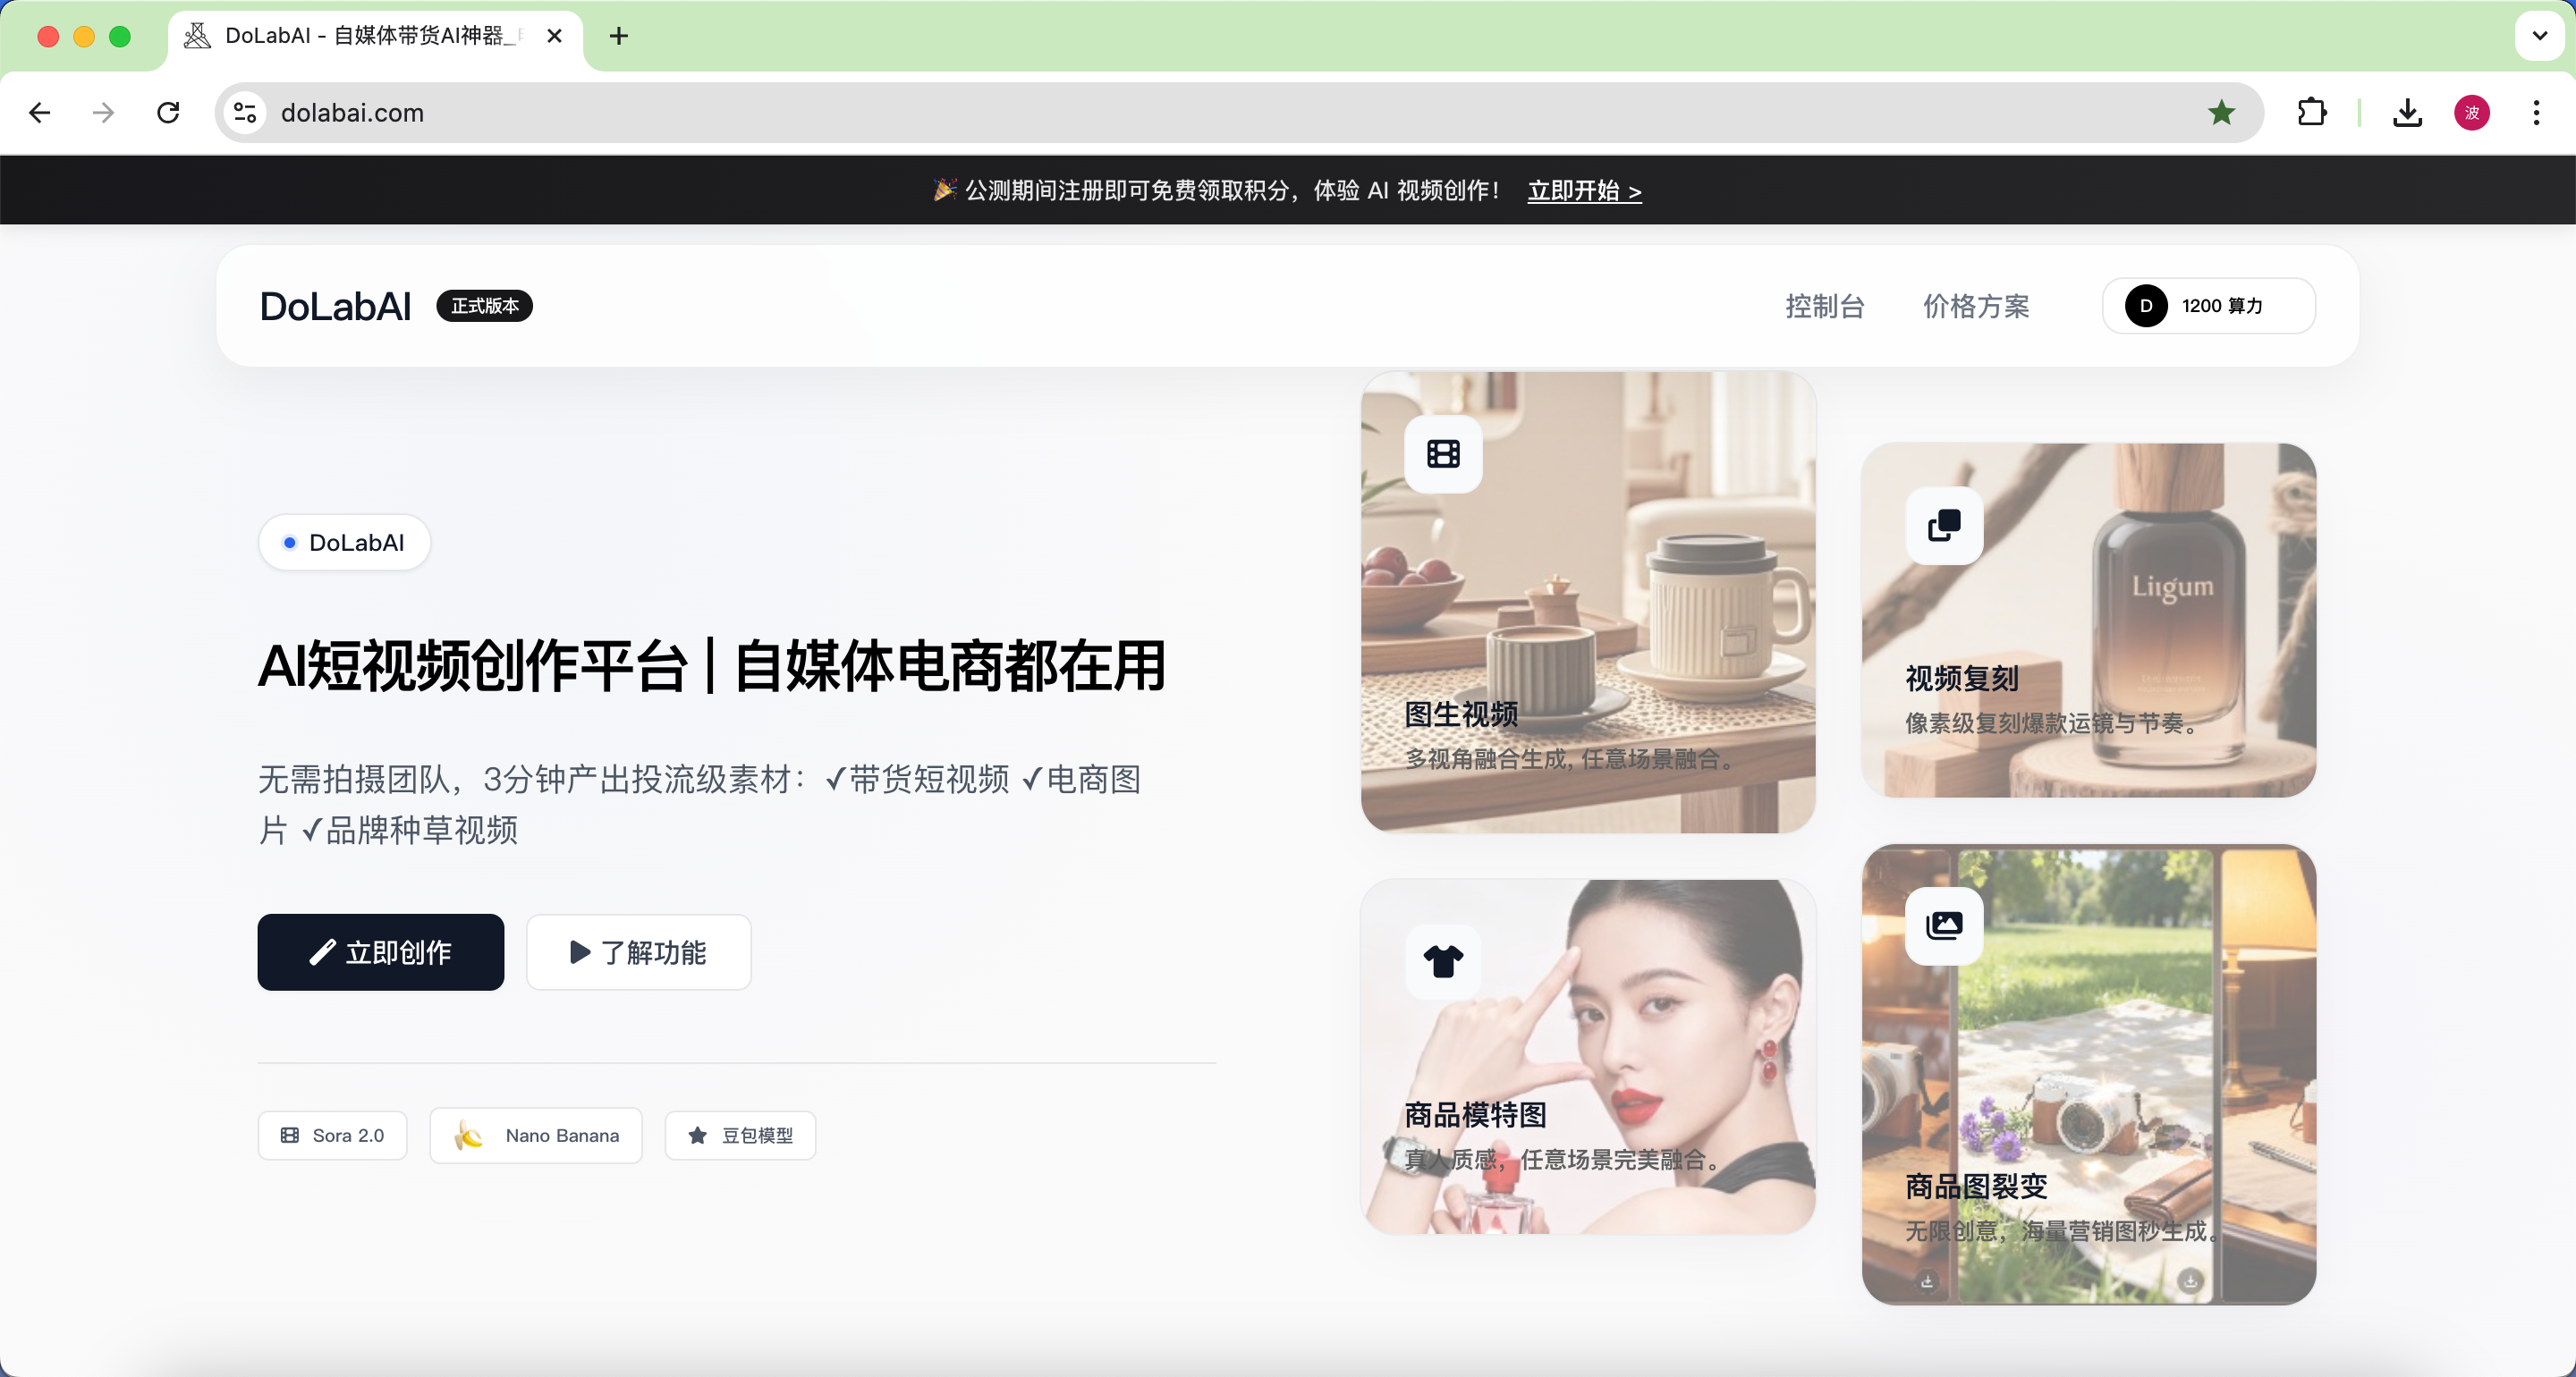Open the Chrome downloads icon
The image size is (2576, 1377).
click(x=2407, y=113)
